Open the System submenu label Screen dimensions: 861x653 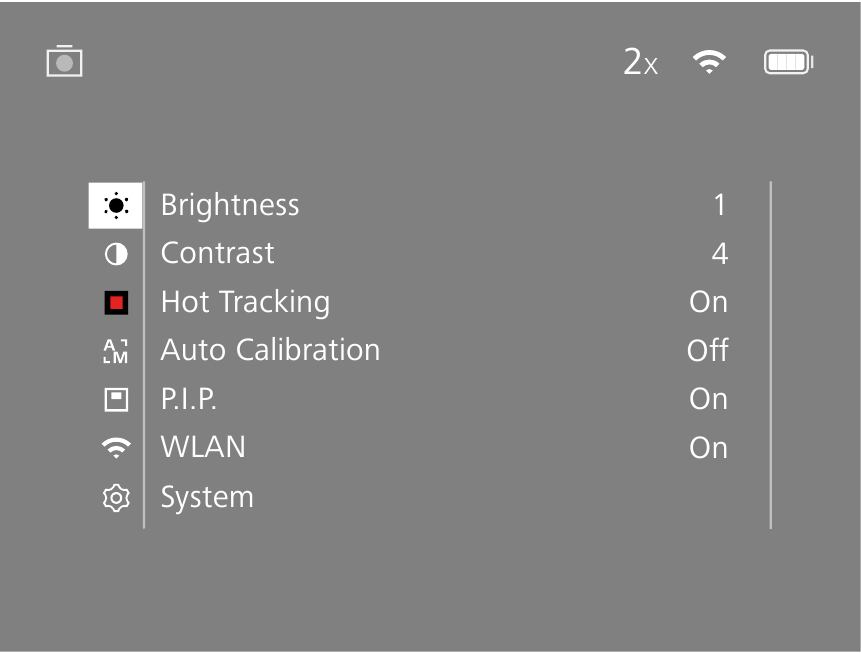click(x=207, y=497)
